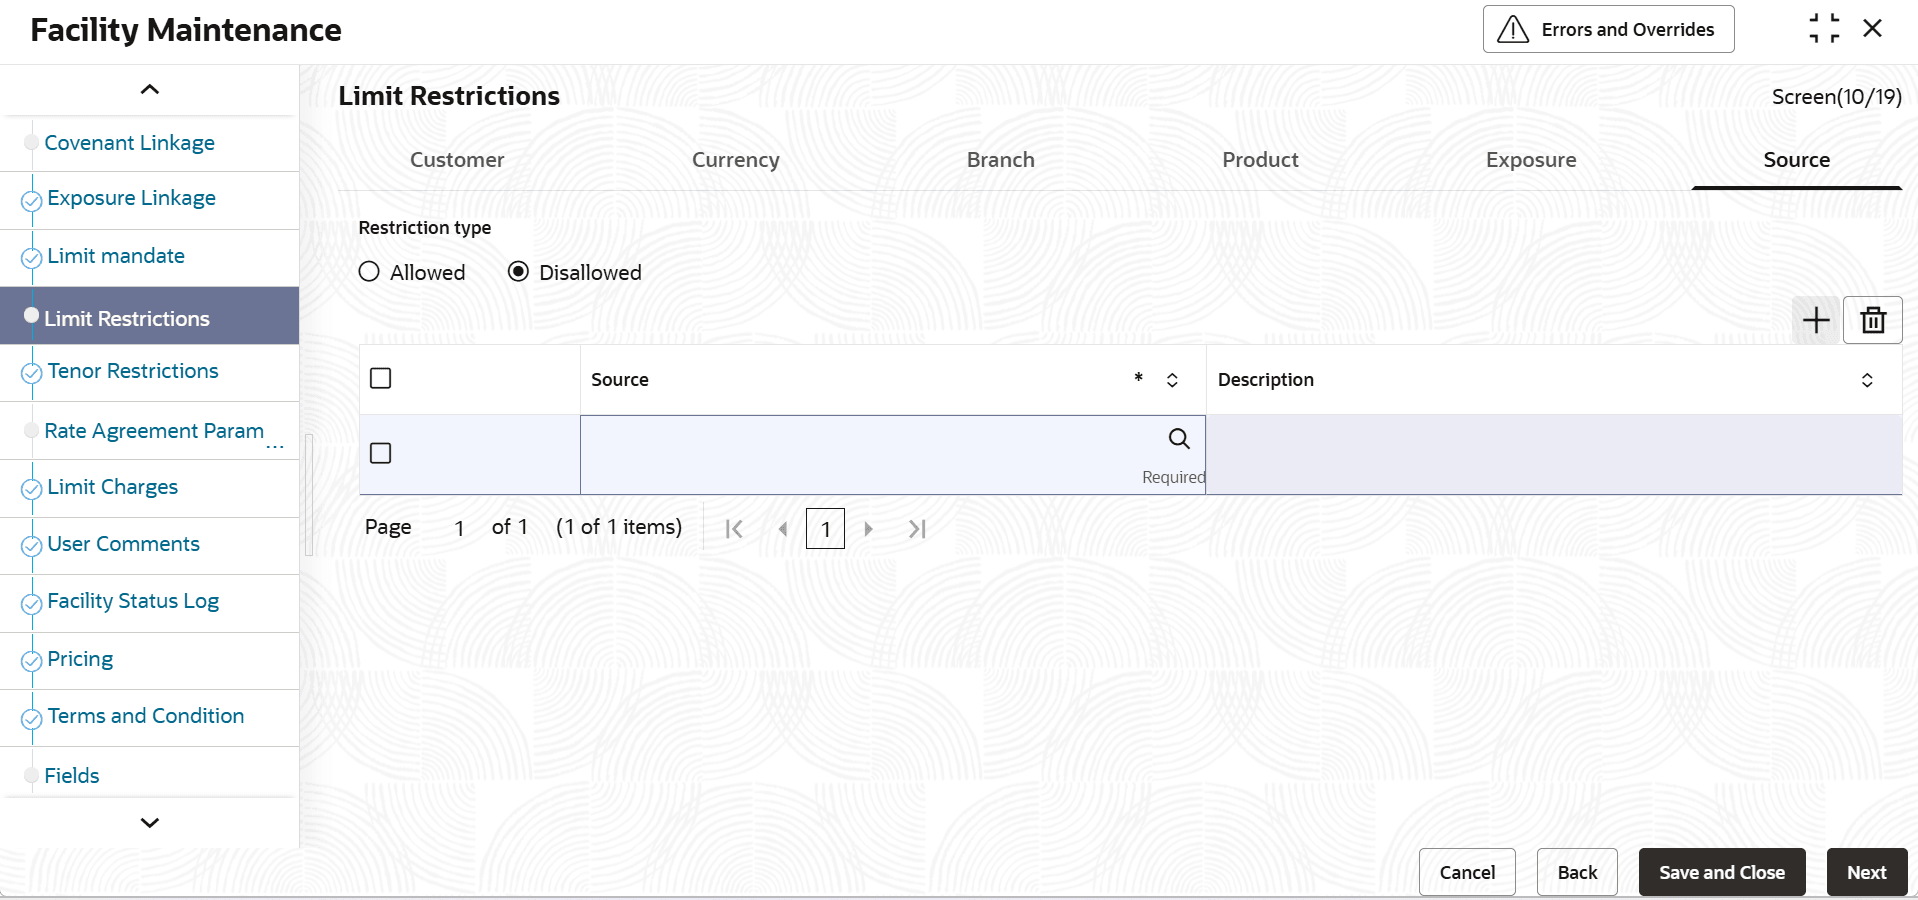The height and width of the screenshot is (900, 1918).
Task: Select the Allowed restriction type
Action: pos(369,272)
